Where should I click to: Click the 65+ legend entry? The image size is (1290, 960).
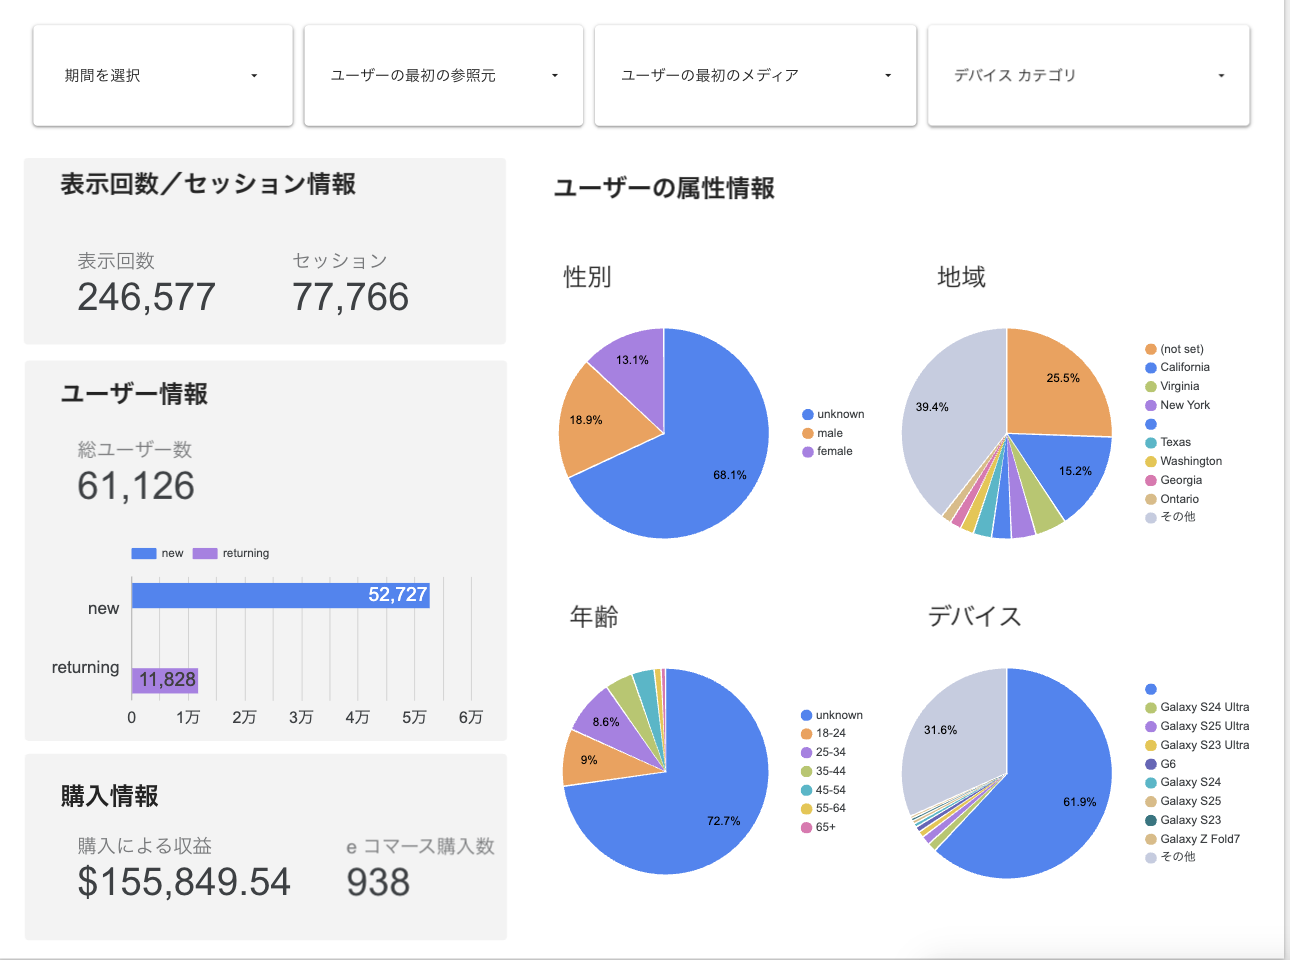click(818, 827)
